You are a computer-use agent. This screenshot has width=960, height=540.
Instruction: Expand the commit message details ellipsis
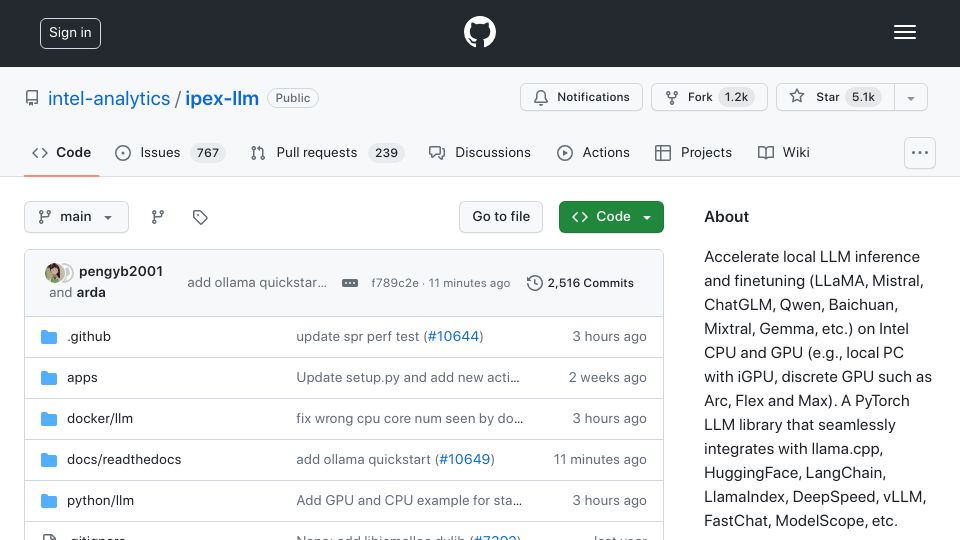pyautogui.click(x=350, y=283)
